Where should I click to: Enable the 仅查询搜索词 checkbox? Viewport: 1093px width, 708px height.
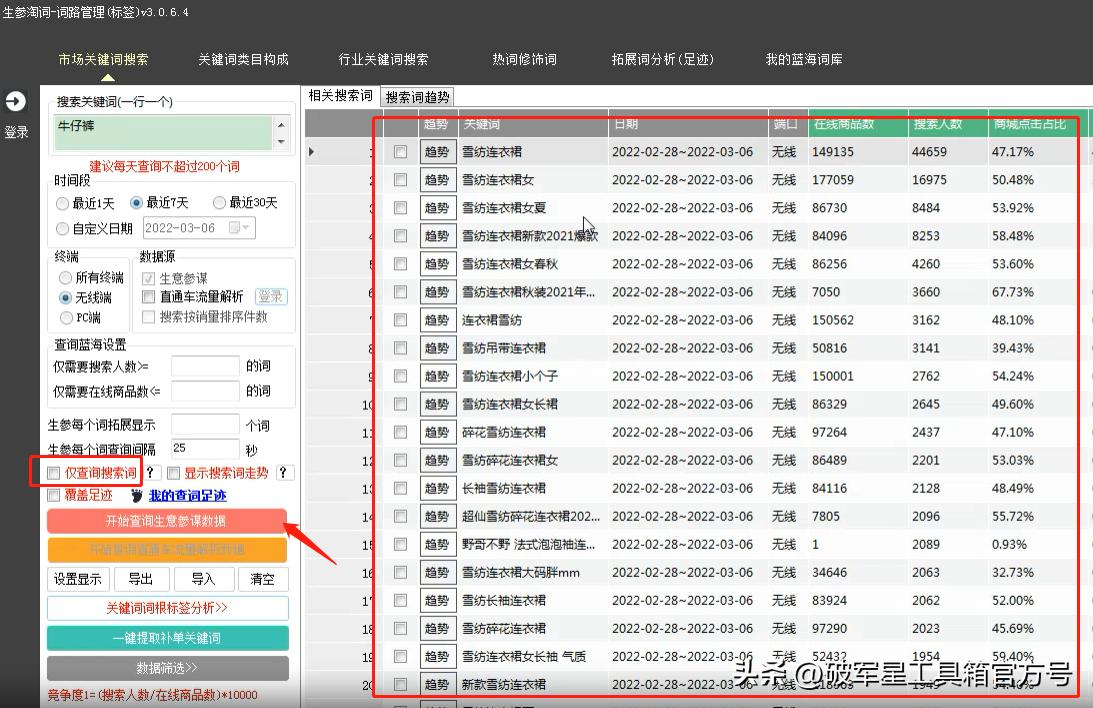55,472
